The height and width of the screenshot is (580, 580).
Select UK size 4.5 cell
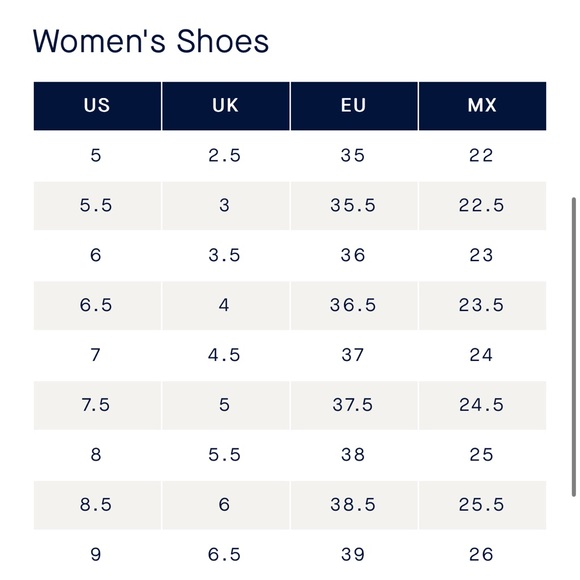pos(226,355)
